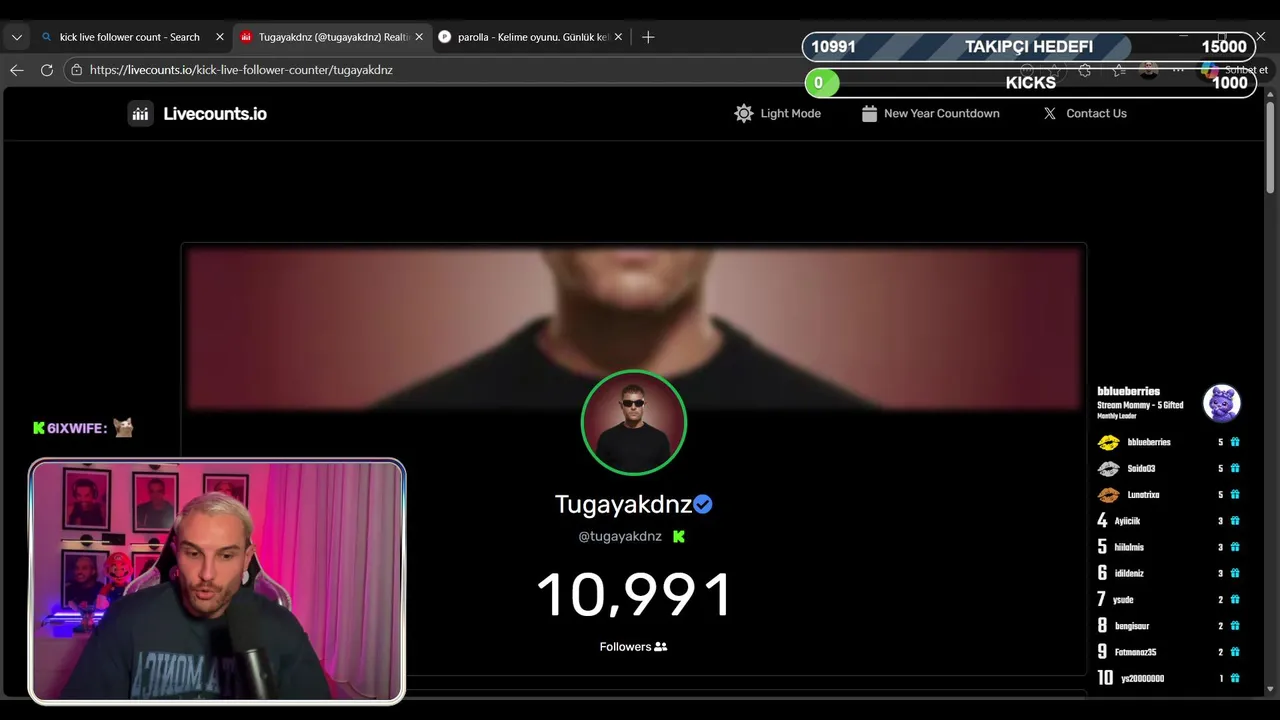Click the gold lips icon beside bblueberries

point(1108,442)
